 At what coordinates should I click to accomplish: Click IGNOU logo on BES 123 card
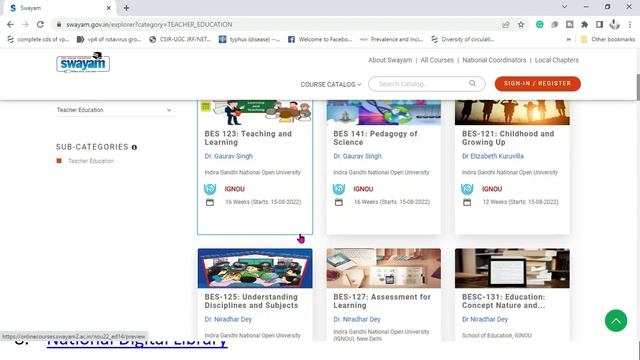tap(210, 189)
